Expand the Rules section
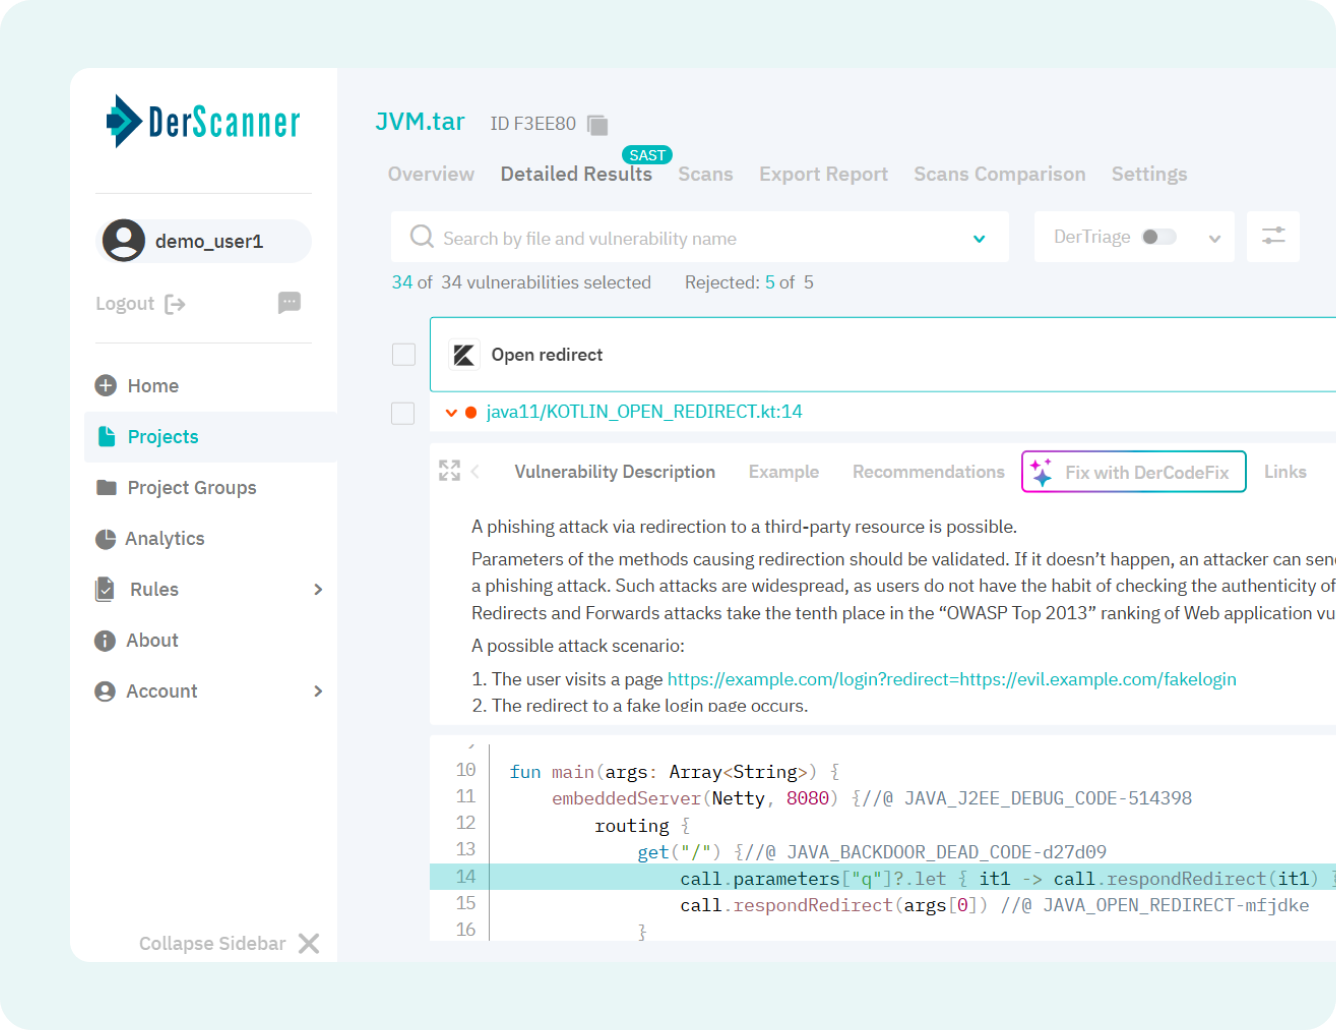This screenshot has height=1030, width=1336. pyautogui.click(x=318, y=589)
